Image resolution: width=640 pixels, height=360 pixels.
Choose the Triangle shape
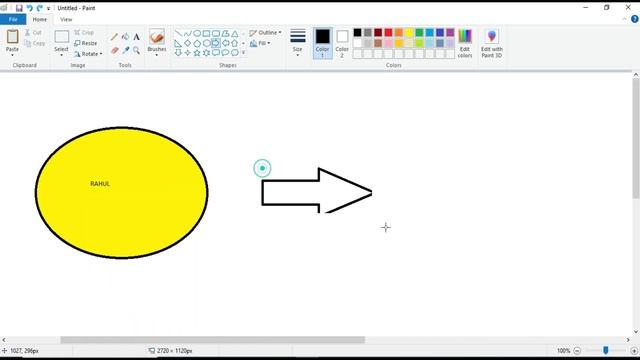[235, 33]
